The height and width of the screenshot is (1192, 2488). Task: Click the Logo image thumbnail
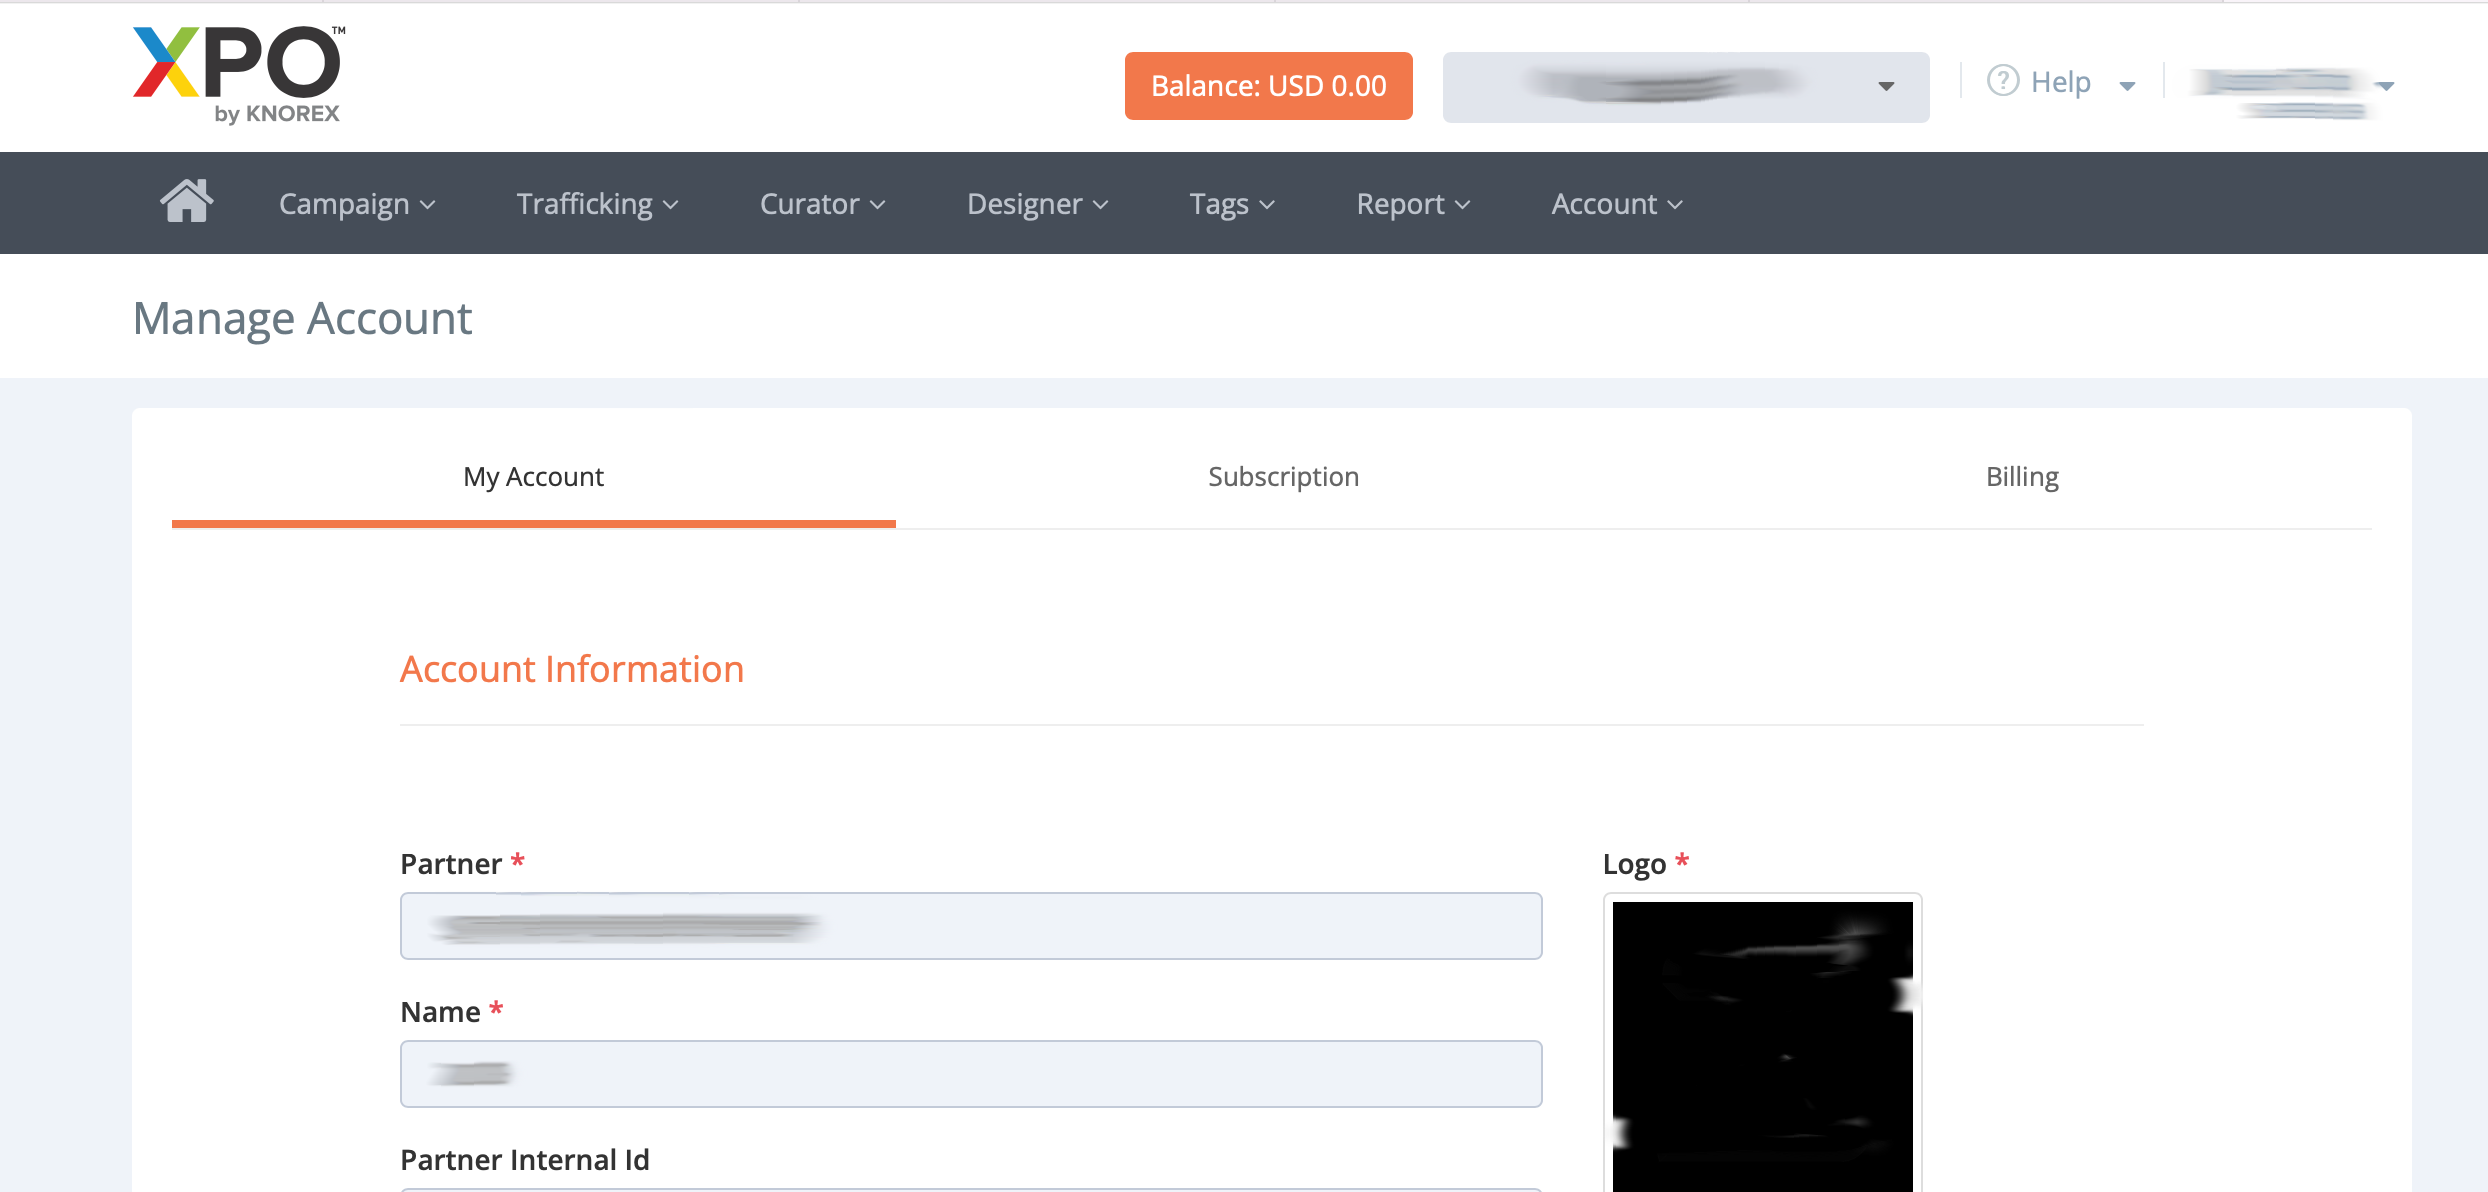[1762, 1045]
